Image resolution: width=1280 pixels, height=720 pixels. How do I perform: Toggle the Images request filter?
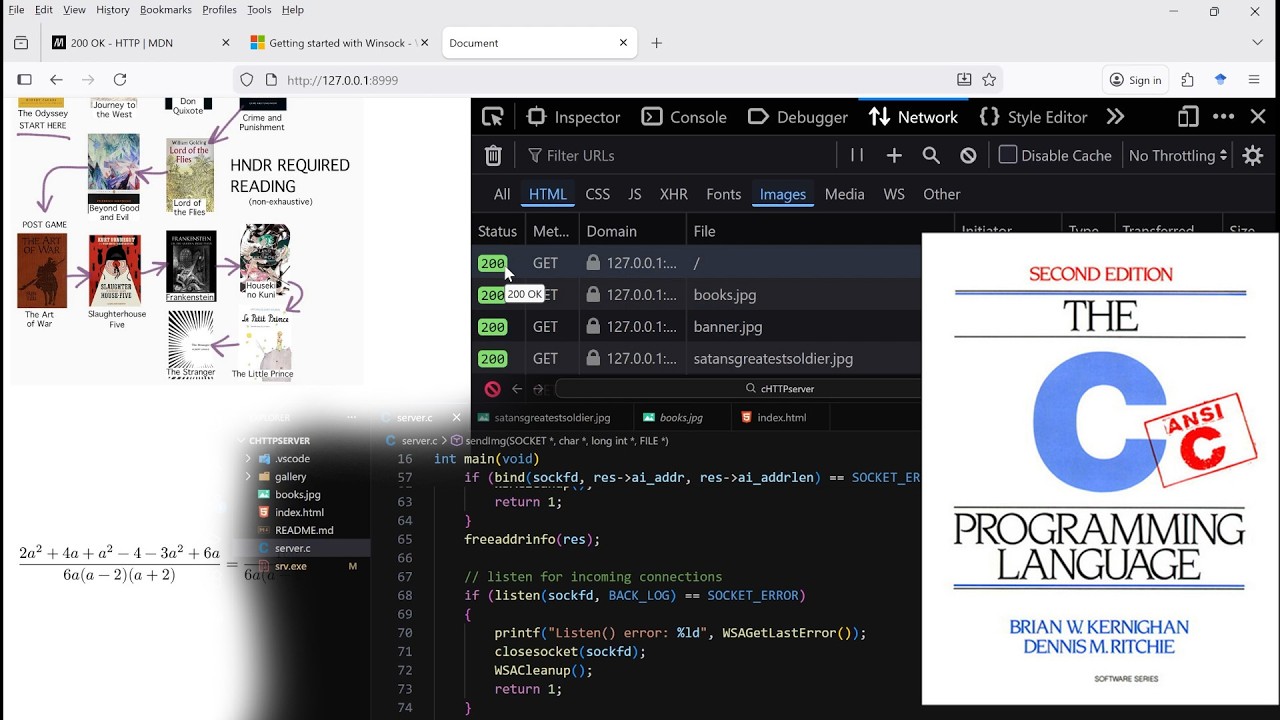pyautogui.click(x=783, y=194)
